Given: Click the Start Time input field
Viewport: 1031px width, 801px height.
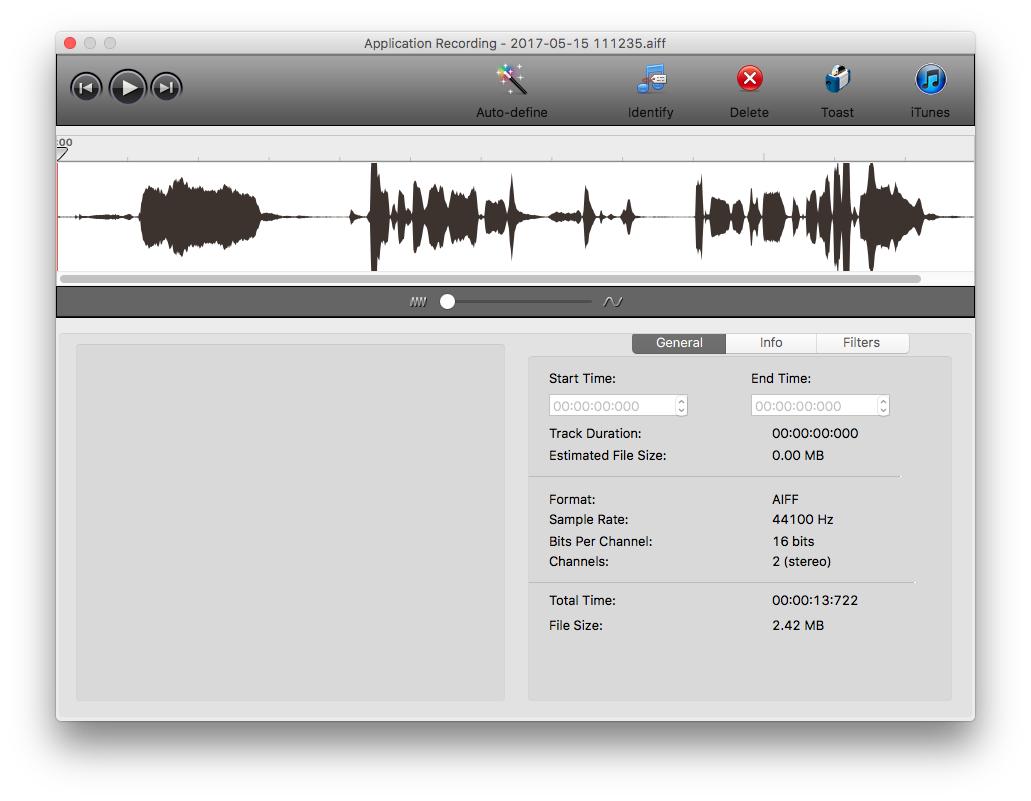Looking at the screenshot, I should (612, 406).
